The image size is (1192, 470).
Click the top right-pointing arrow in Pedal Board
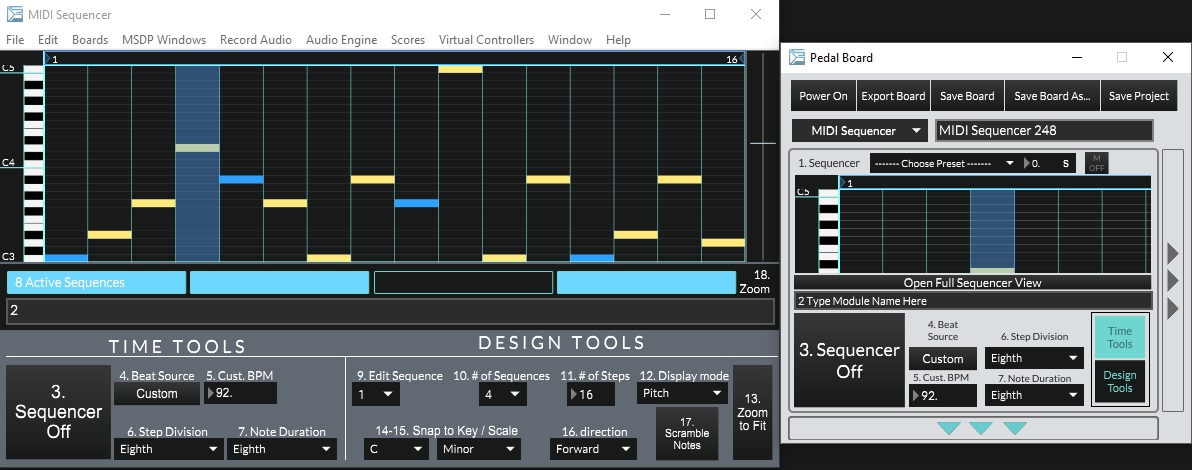point(1173,252)
